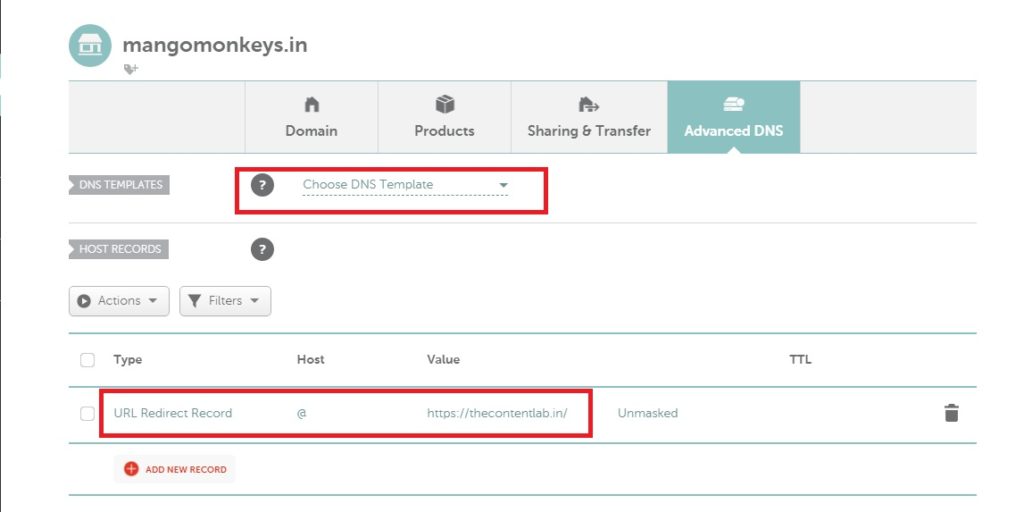1024x512 pixels.
Task: Open the Filters dropdown menu
Action: pos(225,301)
